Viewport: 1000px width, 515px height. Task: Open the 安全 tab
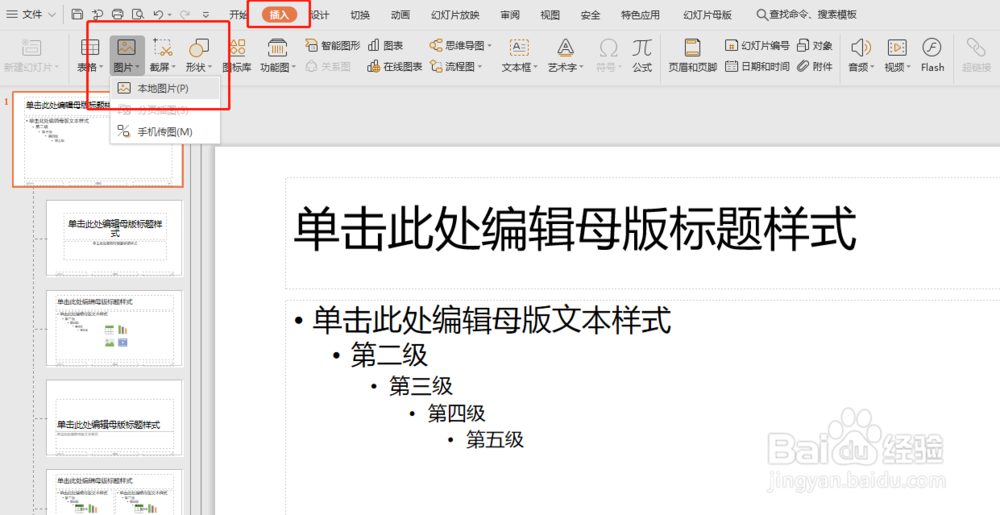tap(591, 15)
